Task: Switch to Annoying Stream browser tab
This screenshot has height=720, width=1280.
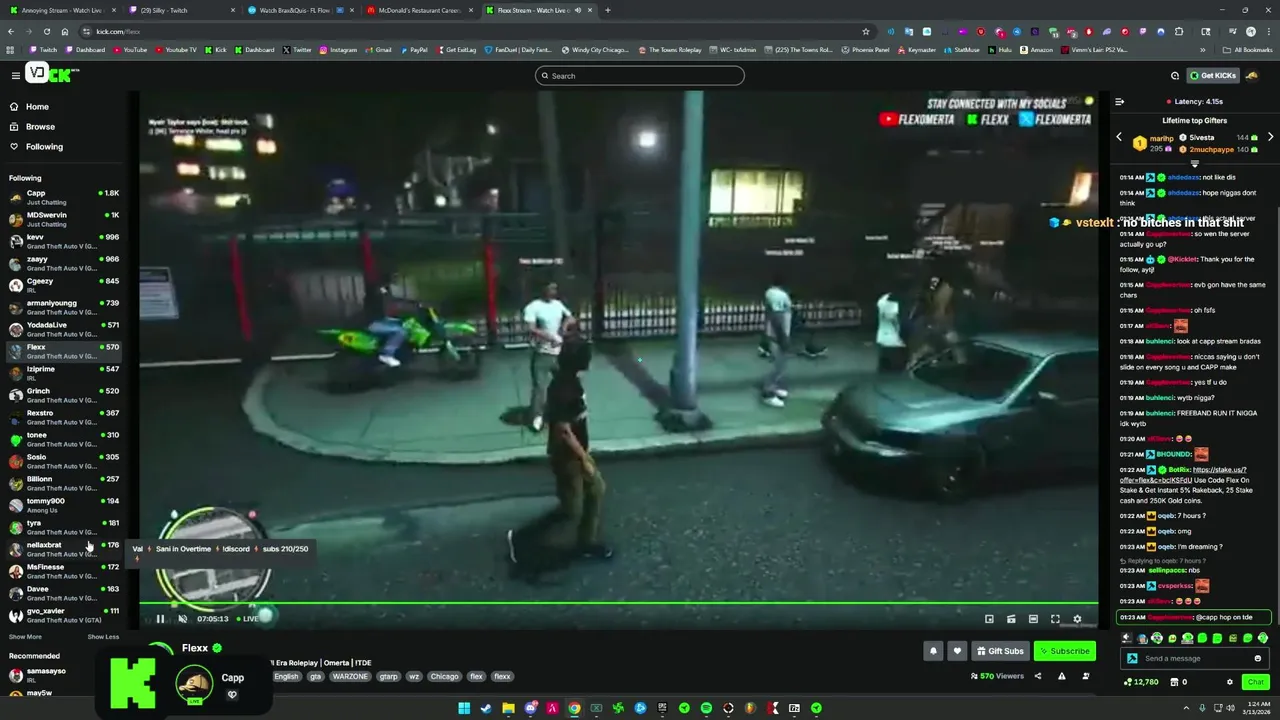Action: [64, 10]
